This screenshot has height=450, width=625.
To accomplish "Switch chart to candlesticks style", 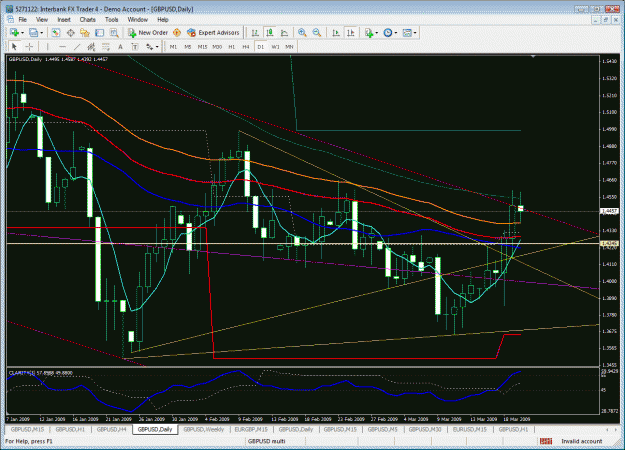I will click(x=270, y=33).
